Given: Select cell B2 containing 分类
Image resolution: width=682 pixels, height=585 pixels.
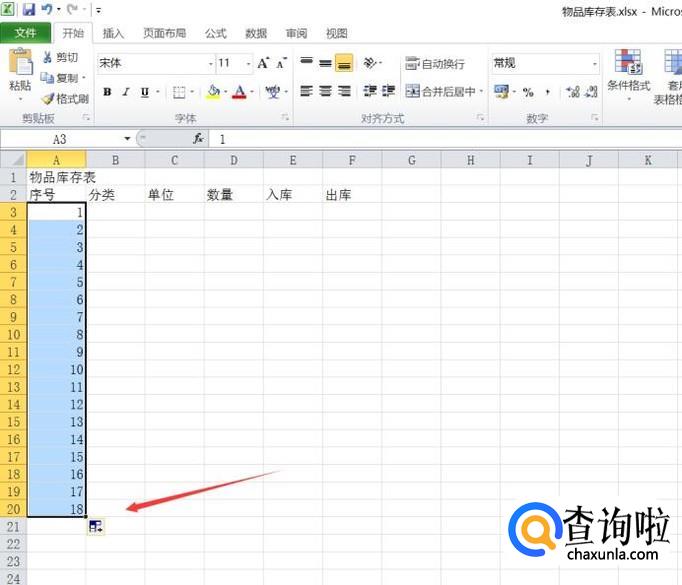Looking at the screenshot, I should 115,194.
